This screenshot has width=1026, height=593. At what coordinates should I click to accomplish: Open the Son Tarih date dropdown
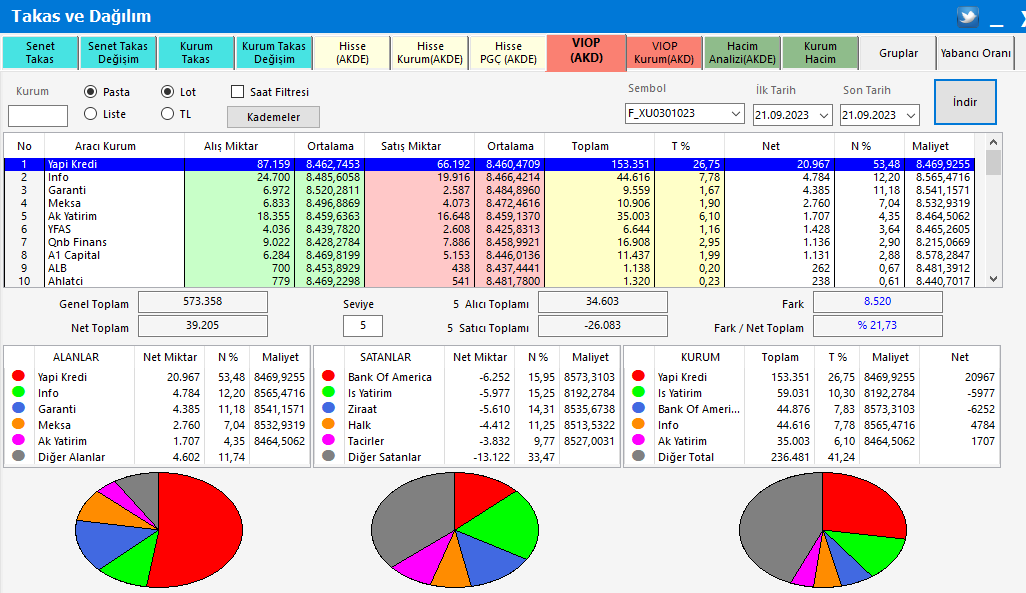(911, 115)
